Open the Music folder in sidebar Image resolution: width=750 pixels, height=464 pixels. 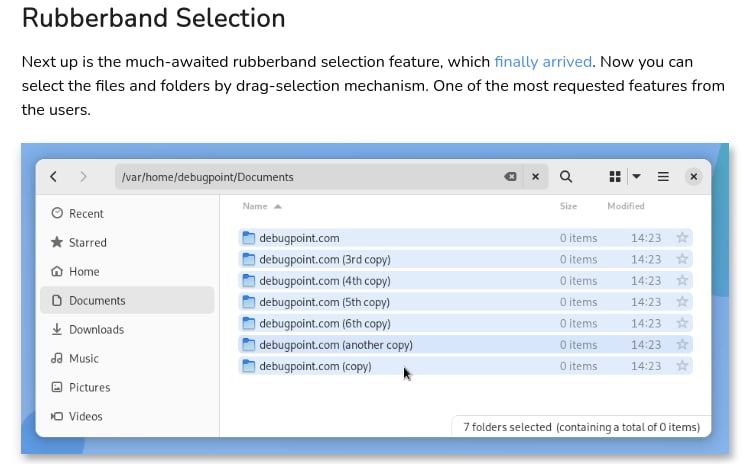[84, 358]
